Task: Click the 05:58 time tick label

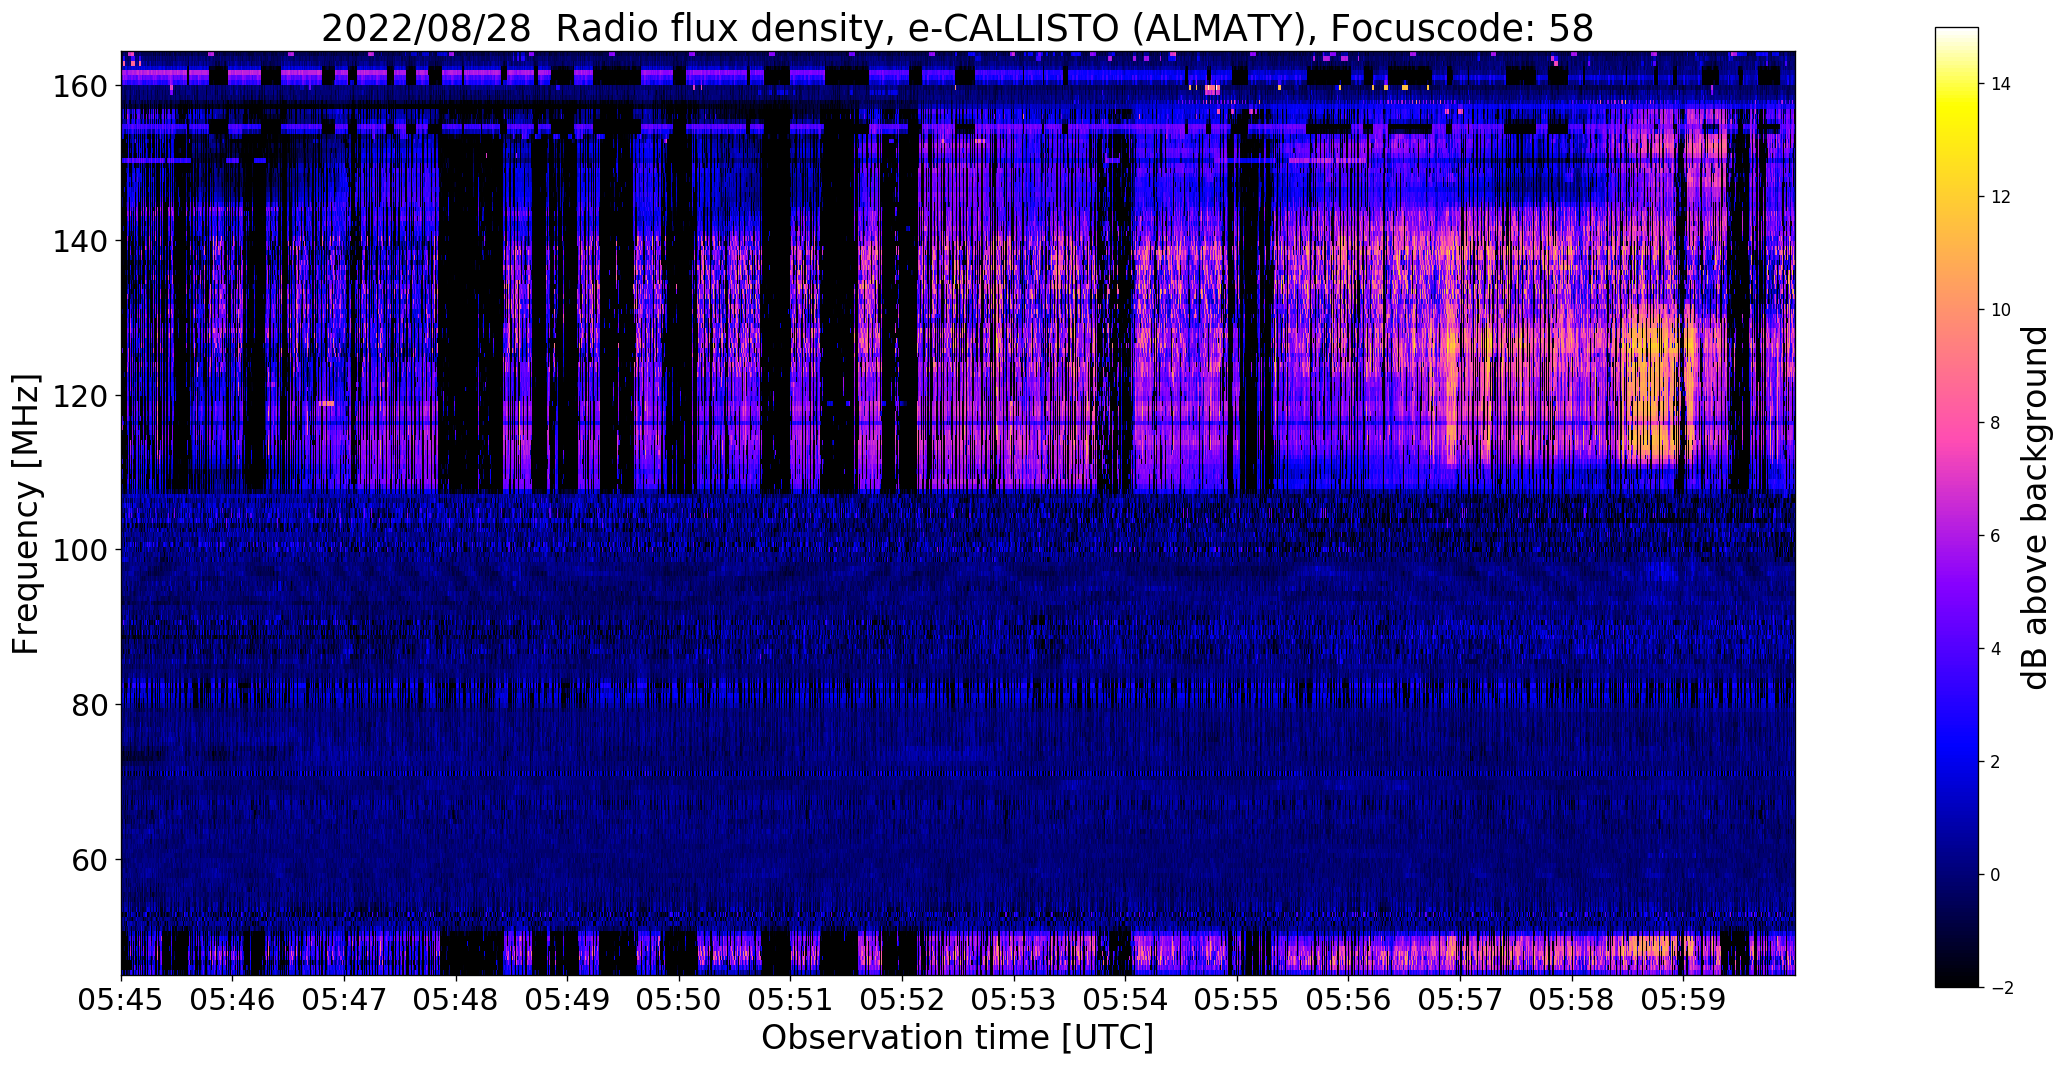Action: coord(1572,999)
